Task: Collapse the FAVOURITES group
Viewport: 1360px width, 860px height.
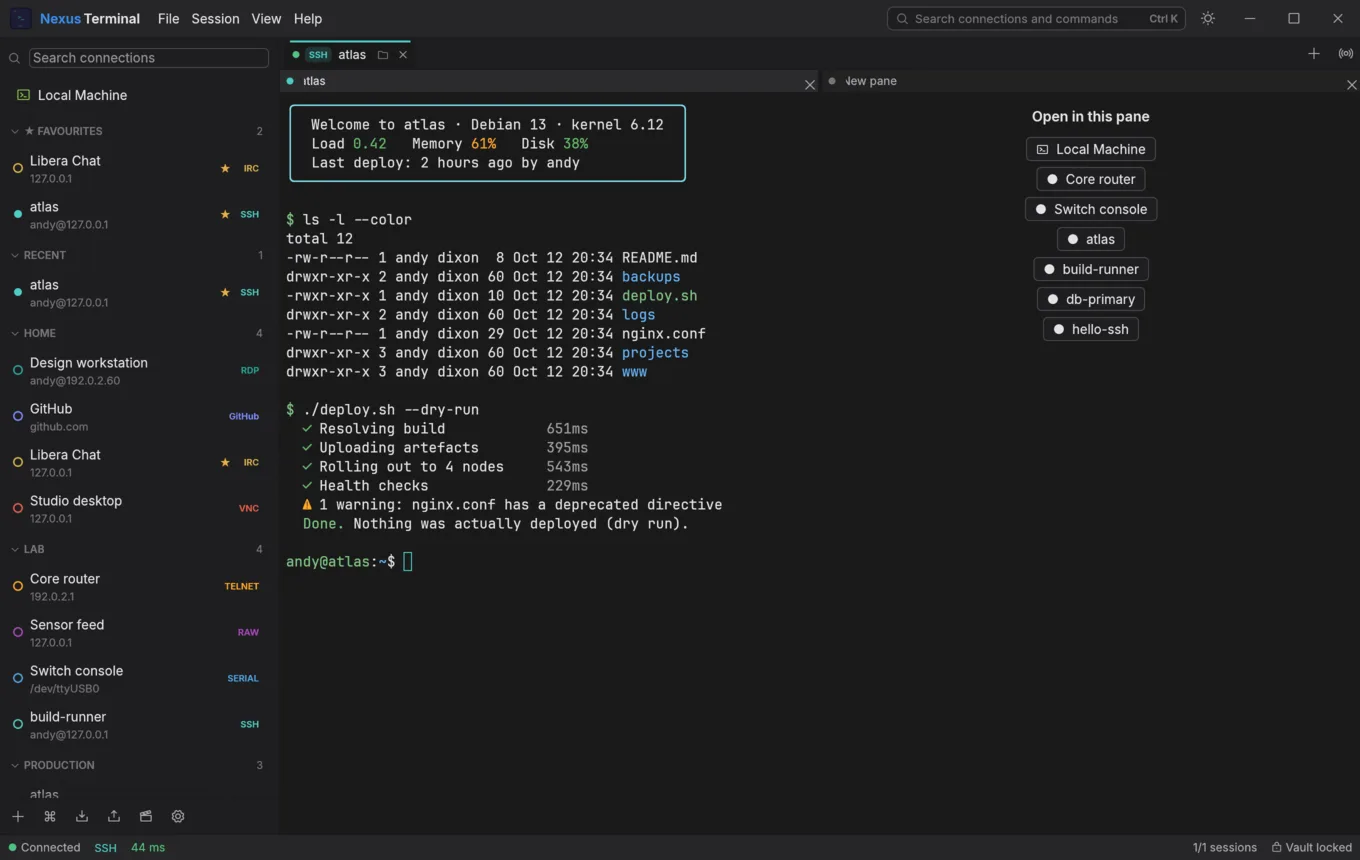Action: coord(136,131)
